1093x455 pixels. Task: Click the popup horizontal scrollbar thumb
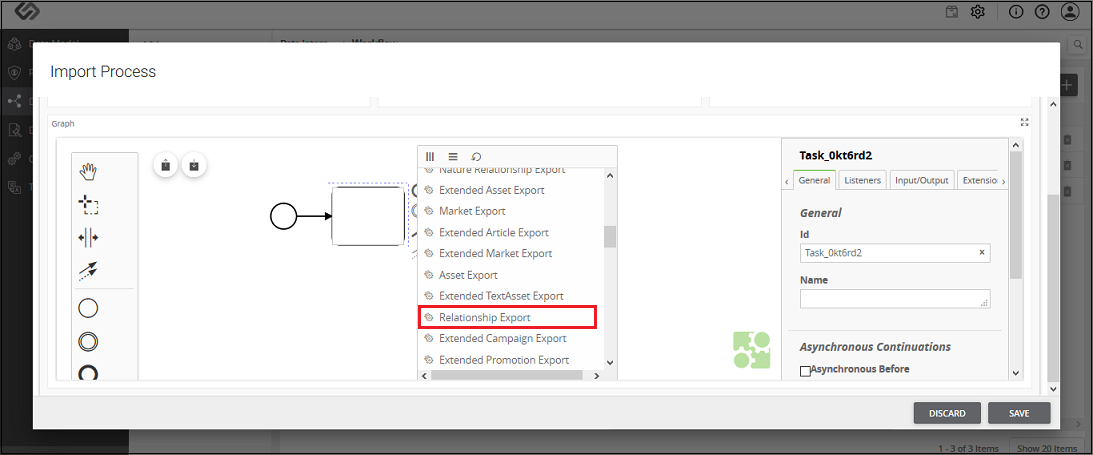click(507, 376)
